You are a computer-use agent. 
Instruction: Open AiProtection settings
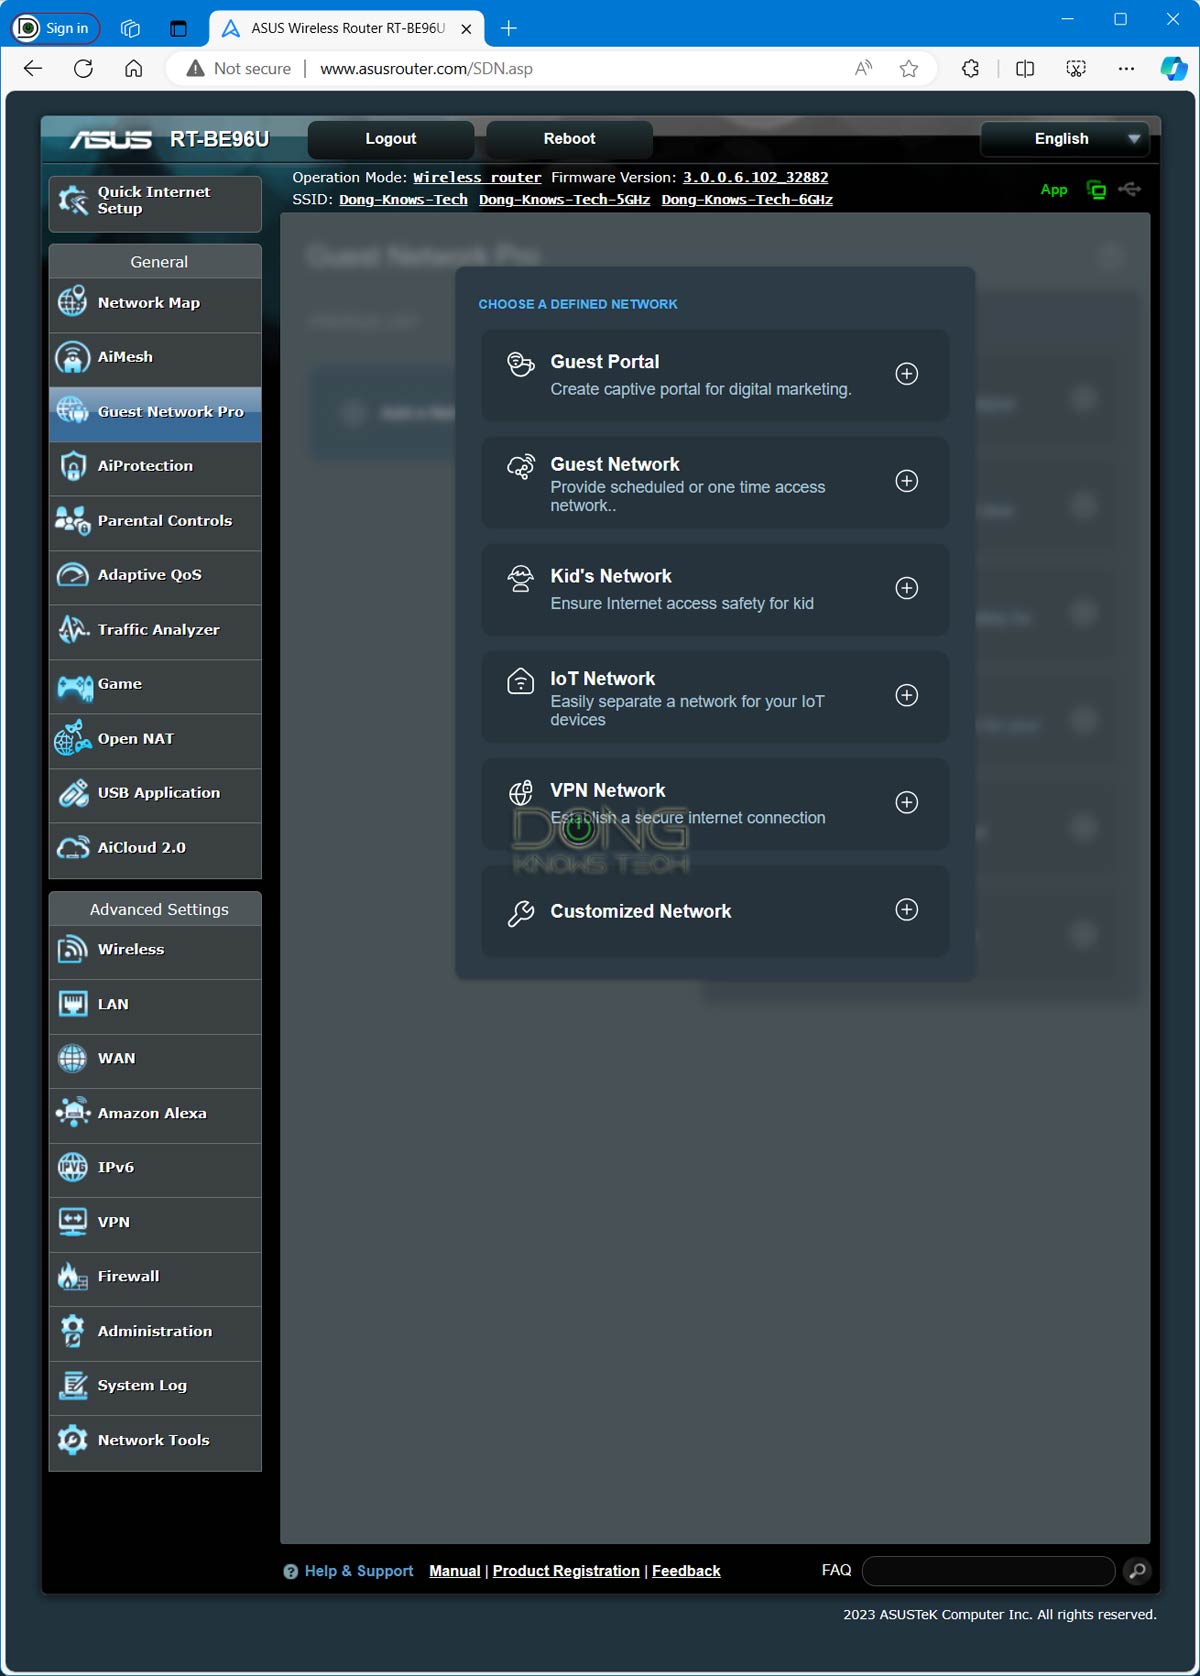[155, 467]
